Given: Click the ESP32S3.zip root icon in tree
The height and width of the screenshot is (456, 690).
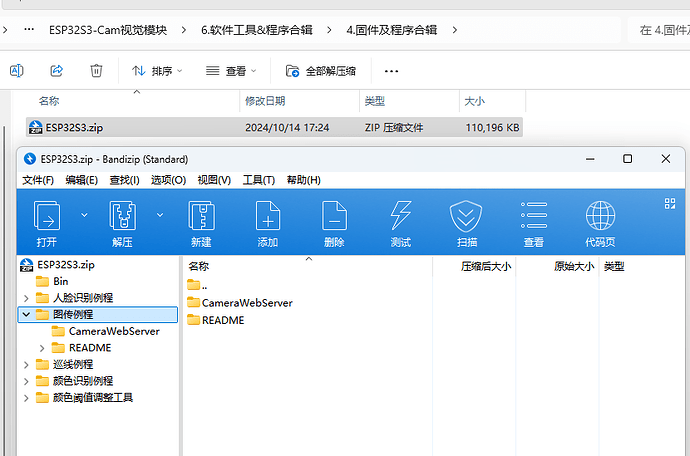Looking at the screenshot, I should coord(27,265).
